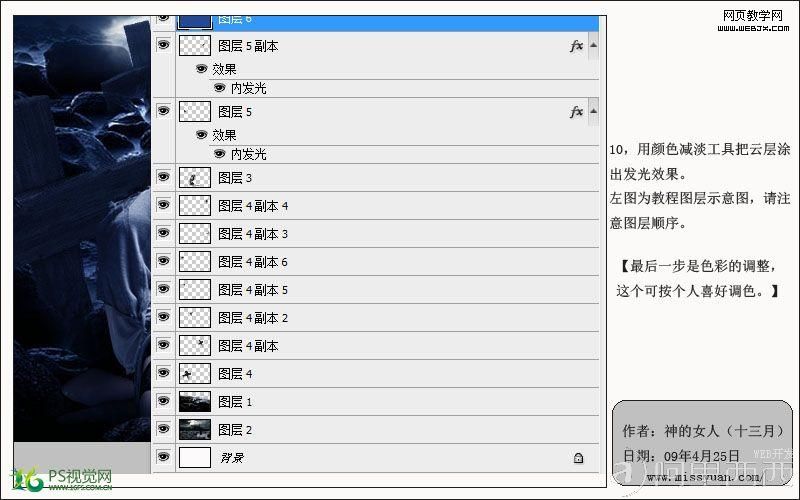Click the fx icon on 图层 5 副本
The image size is (800, 500).
[577, 46]
